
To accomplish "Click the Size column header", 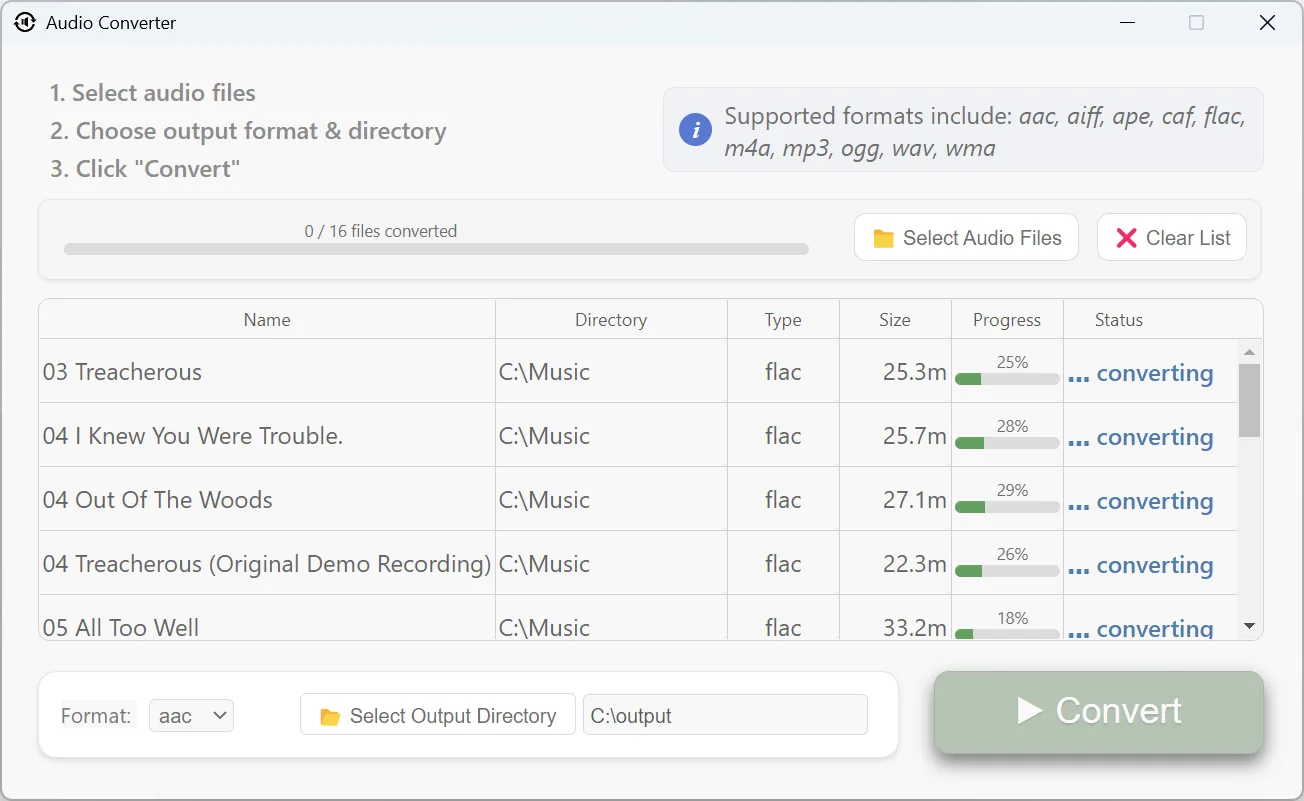I will tap(894, 319).
